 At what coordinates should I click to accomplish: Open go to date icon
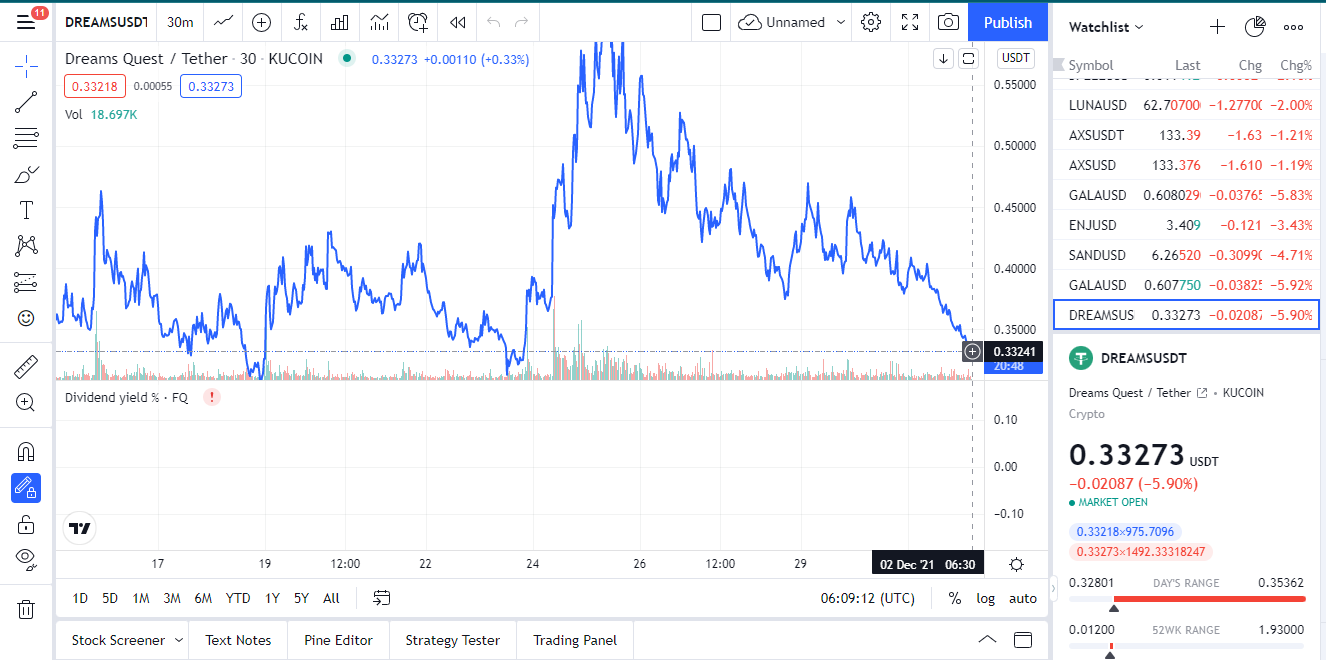382,598
